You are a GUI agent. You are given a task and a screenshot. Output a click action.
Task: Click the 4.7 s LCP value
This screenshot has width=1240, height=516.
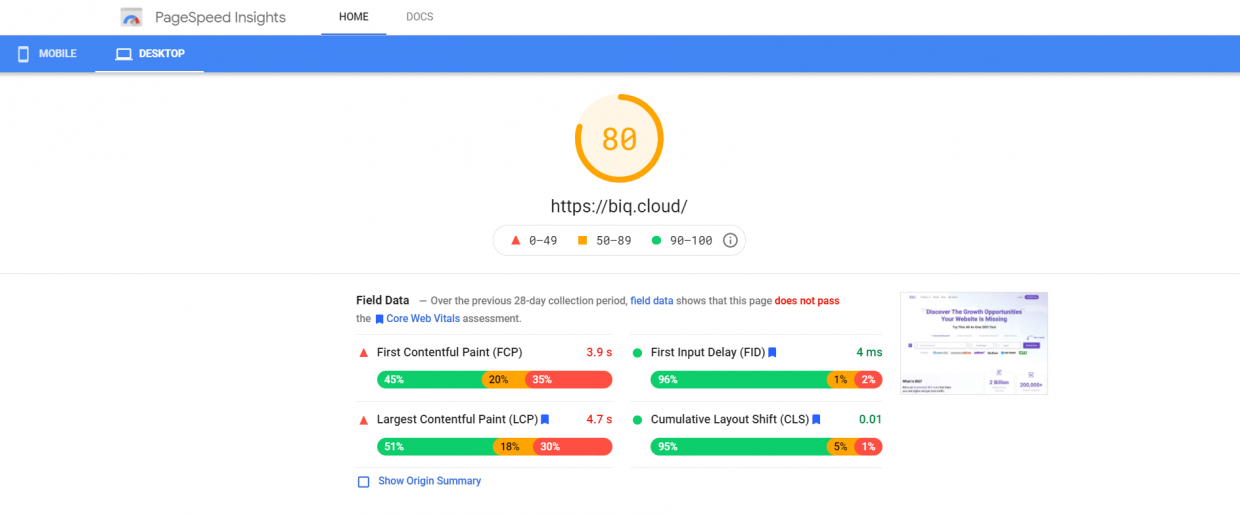tap(599, 420)
